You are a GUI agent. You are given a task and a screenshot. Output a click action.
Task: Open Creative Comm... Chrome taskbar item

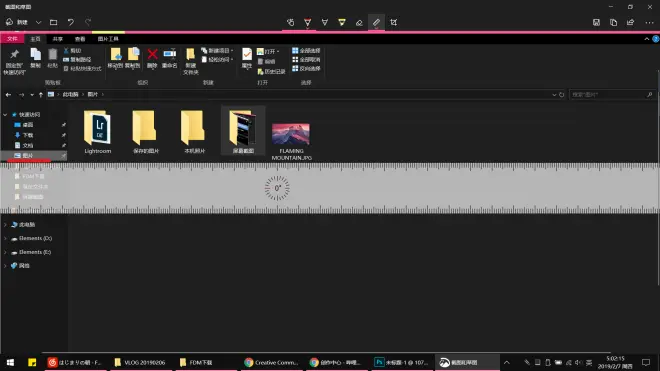click(x=271, y=363)
